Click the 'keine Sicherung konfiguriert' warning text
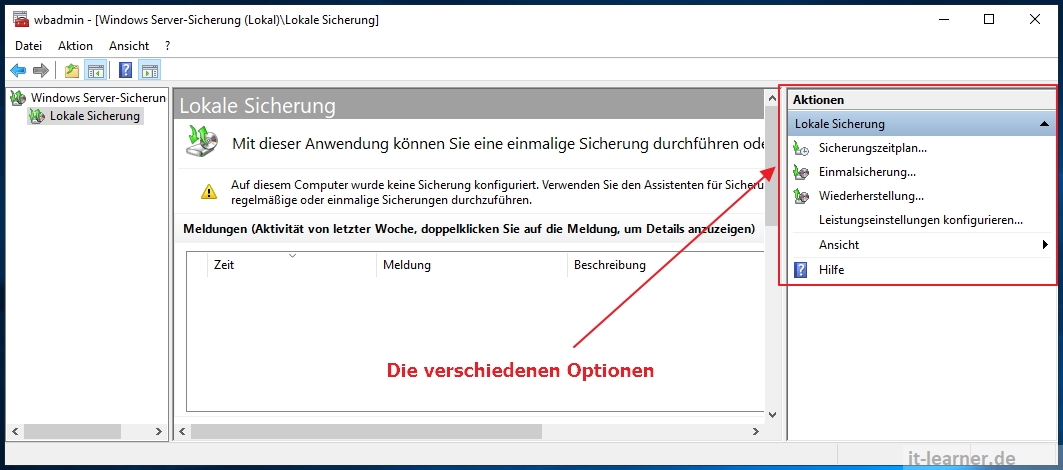 pos(498,193)
